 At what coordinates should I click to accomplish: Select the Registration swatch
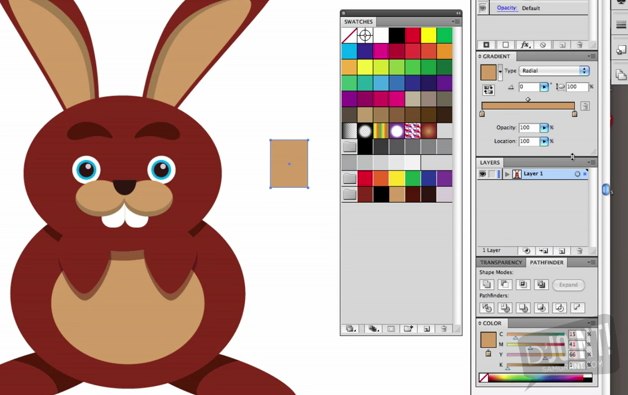[365, 35]
